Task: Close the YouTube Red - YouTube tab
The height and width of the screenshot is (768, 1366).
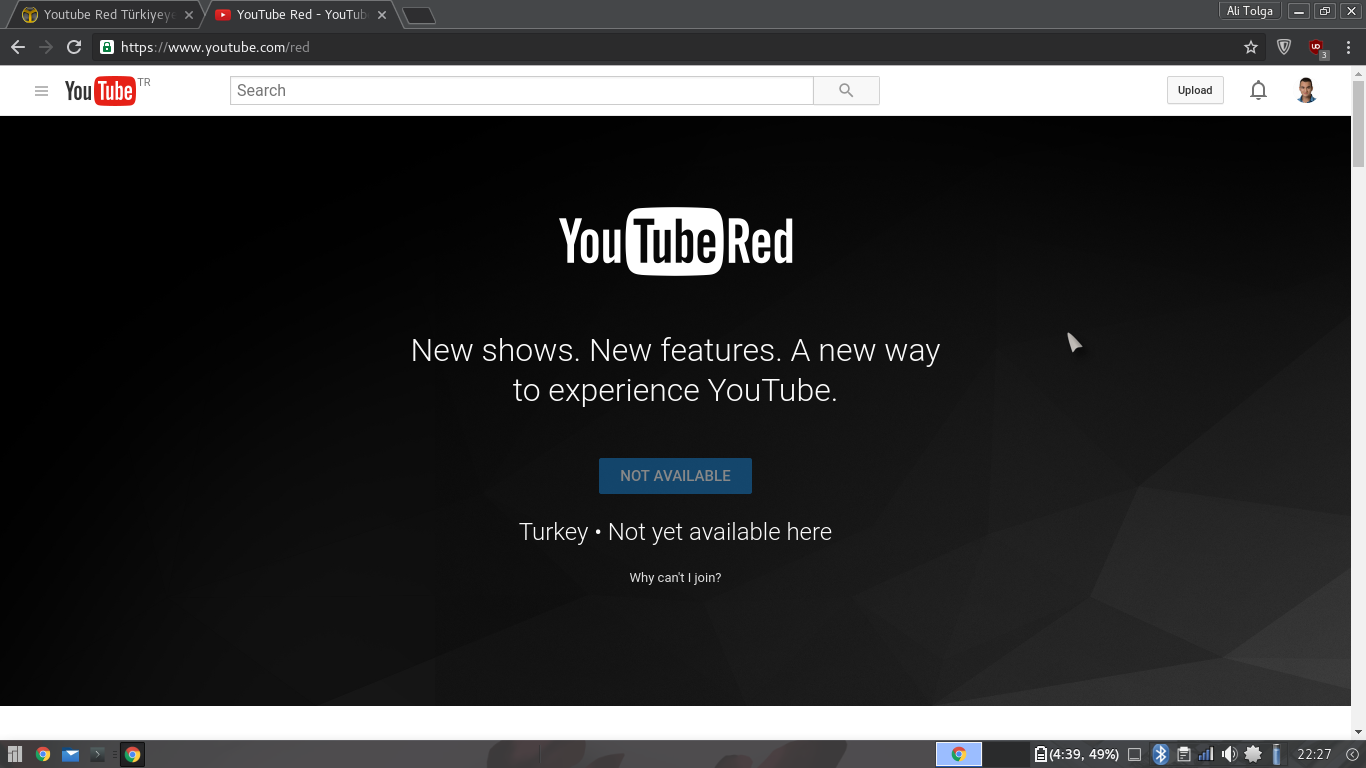Action: point(381,15)
